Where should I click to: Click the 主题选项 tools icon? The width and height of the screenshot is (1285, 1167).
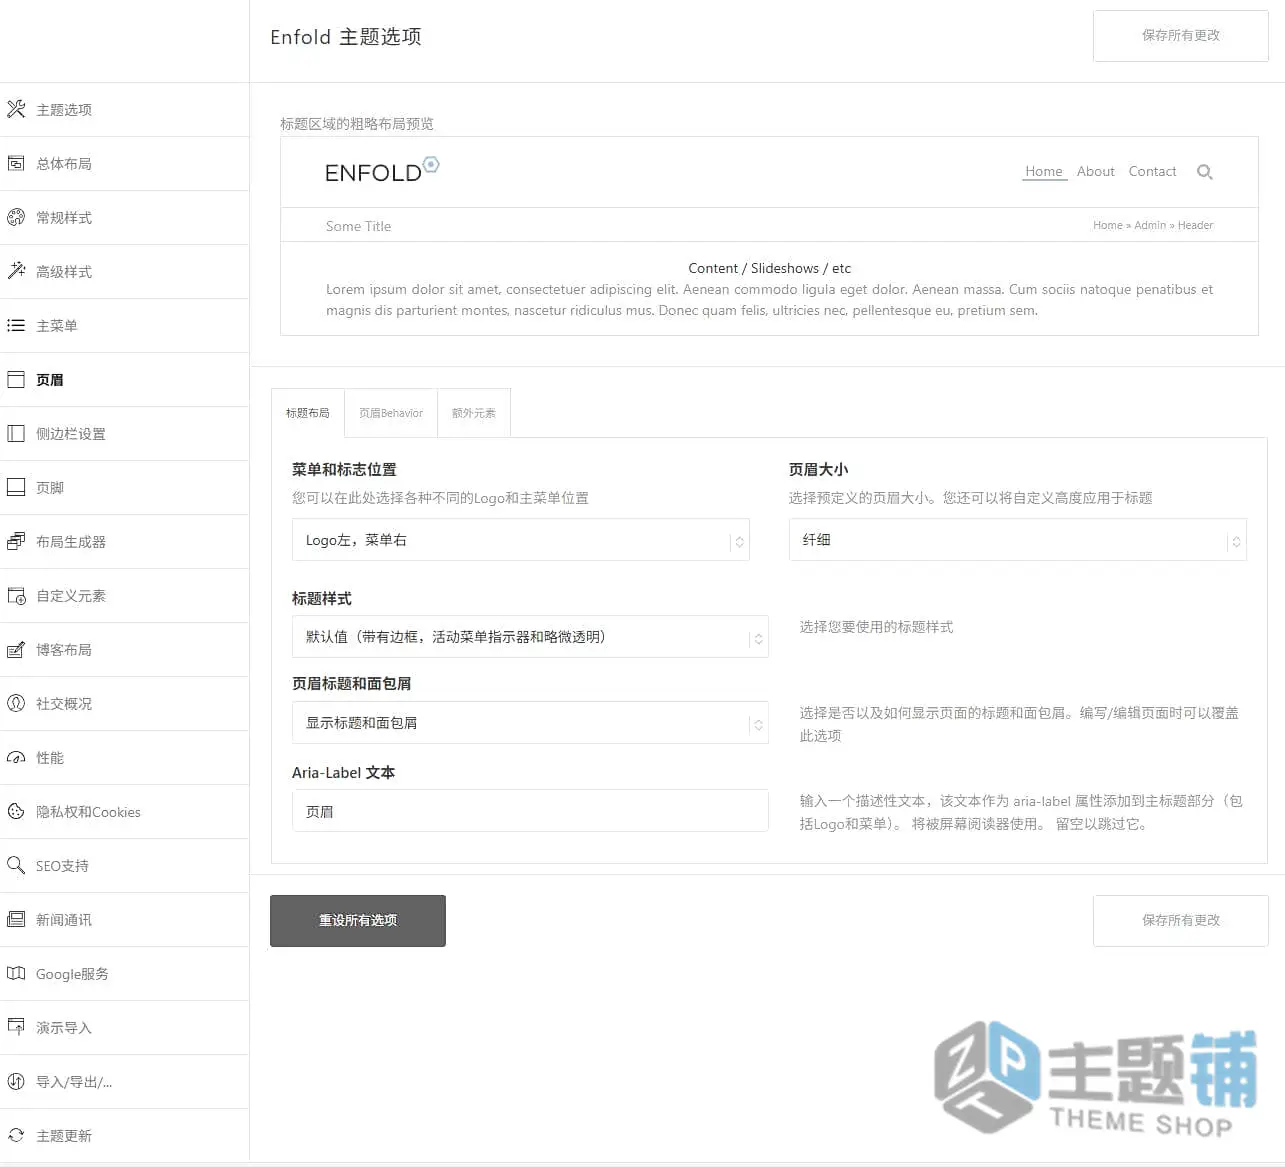16,109
